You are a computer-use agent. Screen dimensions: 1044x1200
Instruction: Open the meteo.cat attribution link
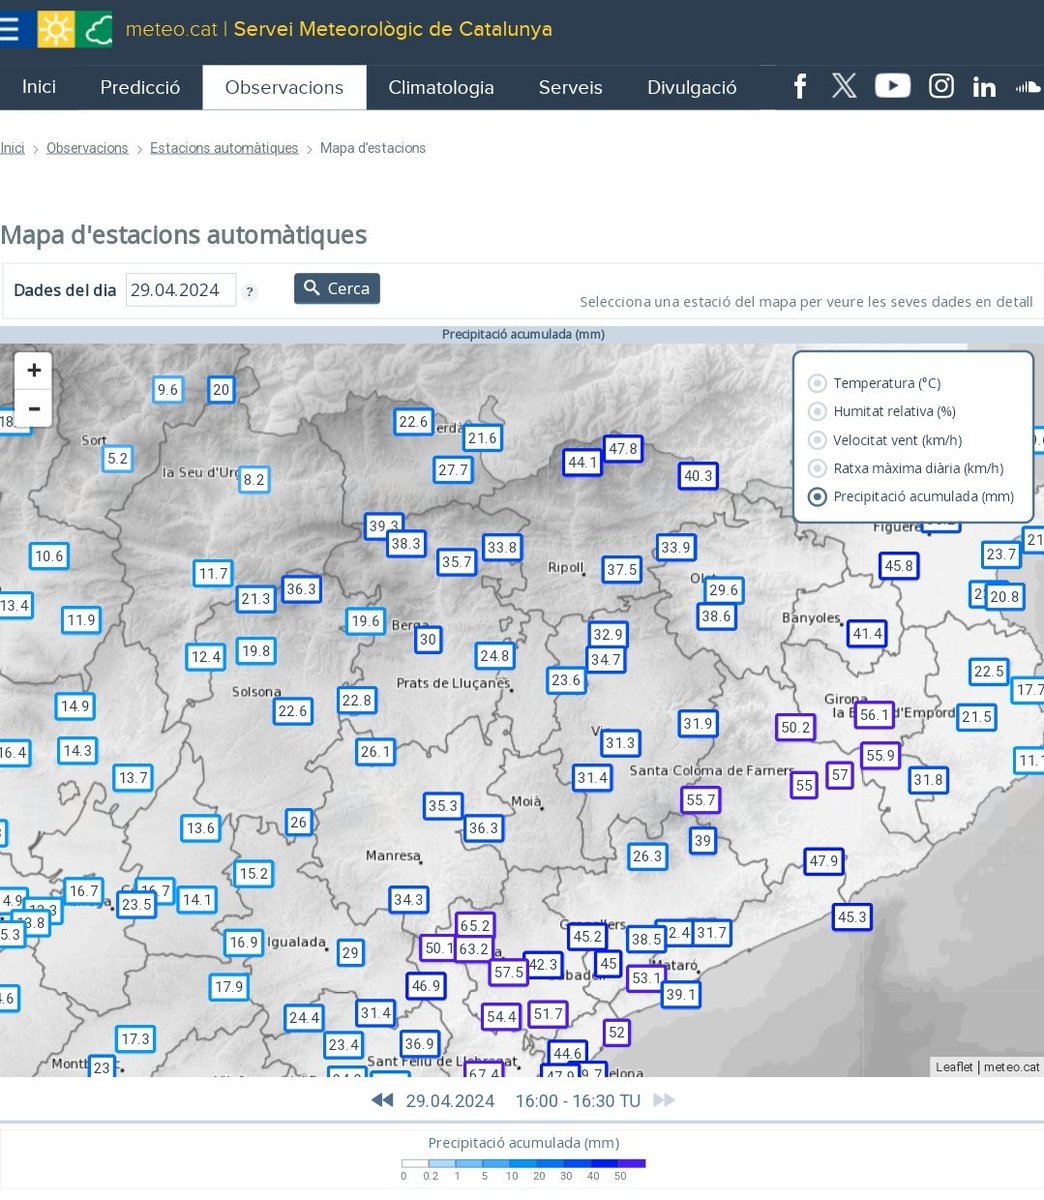coord(1011,1067)
